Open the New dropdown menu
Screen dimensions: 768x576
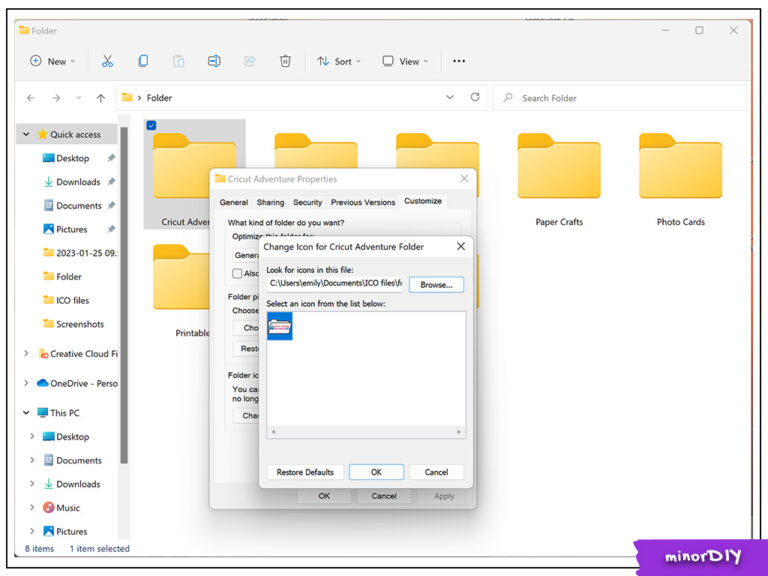(x=52, y=61)
